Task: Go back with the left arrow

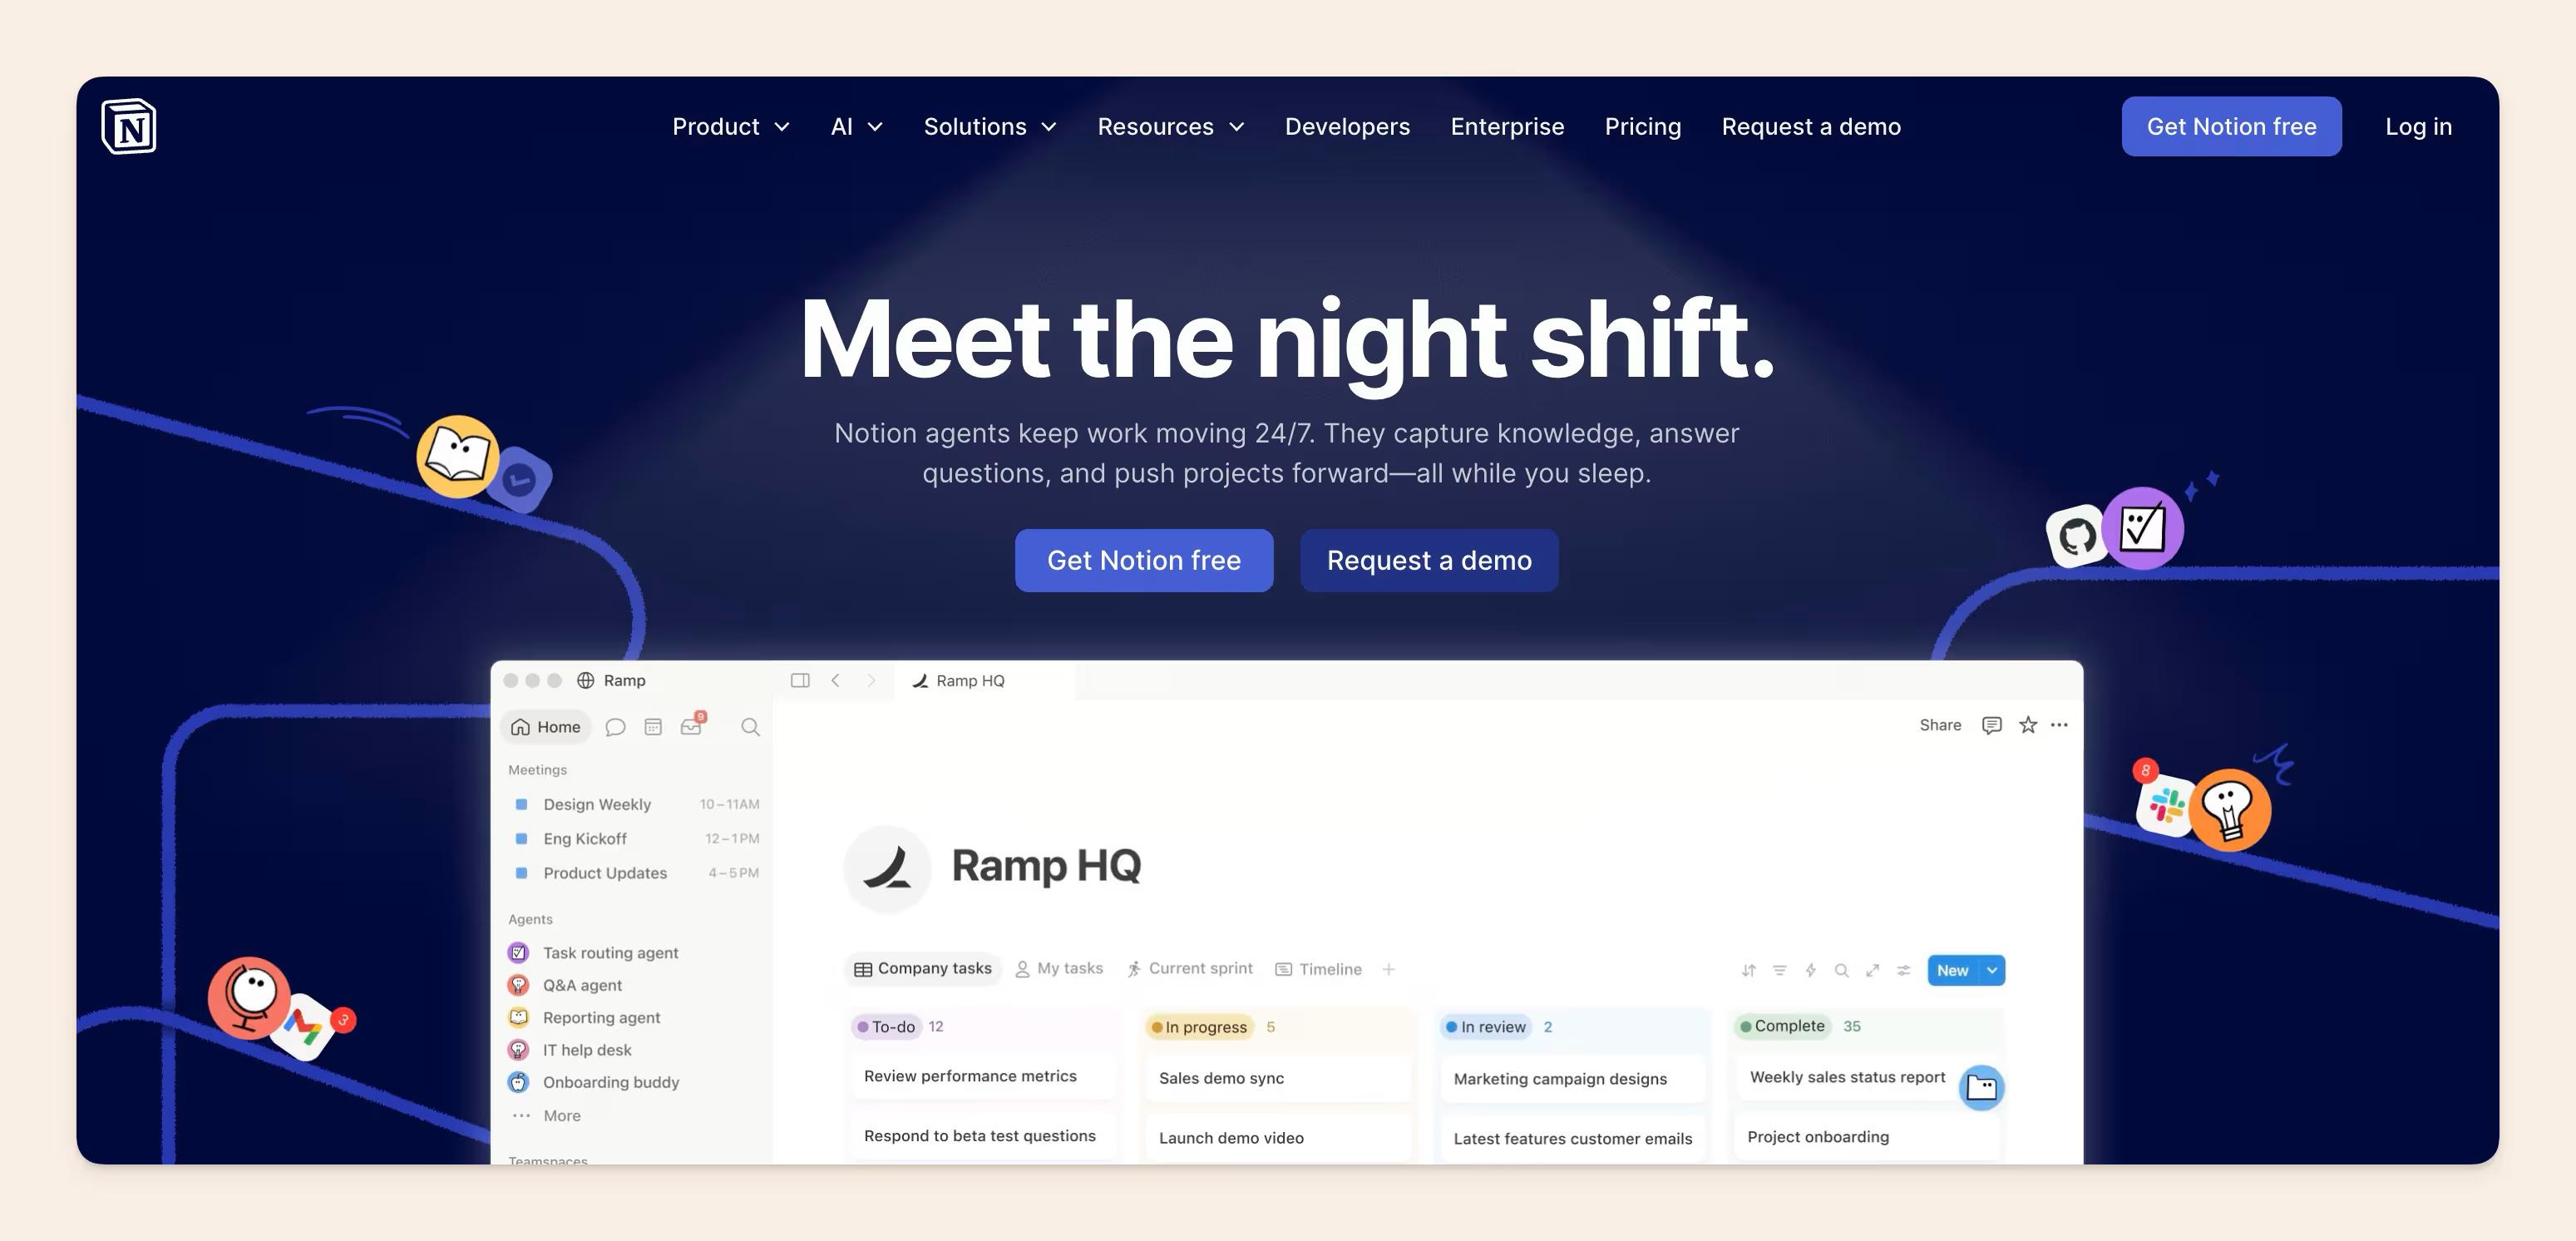Action: 835,680
